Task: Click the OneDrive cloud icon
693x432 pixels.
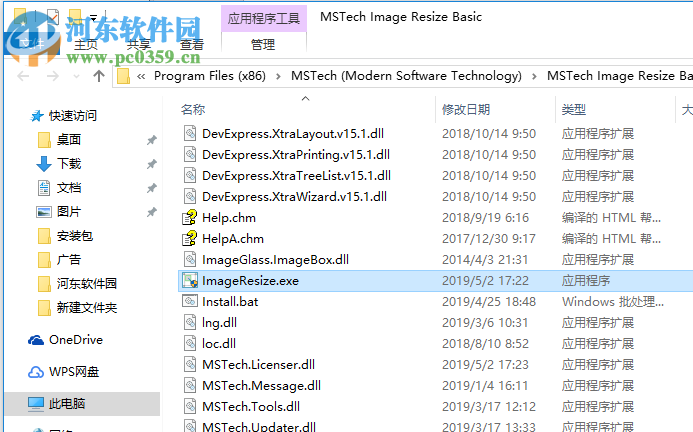Action: (x=36, y=340)
